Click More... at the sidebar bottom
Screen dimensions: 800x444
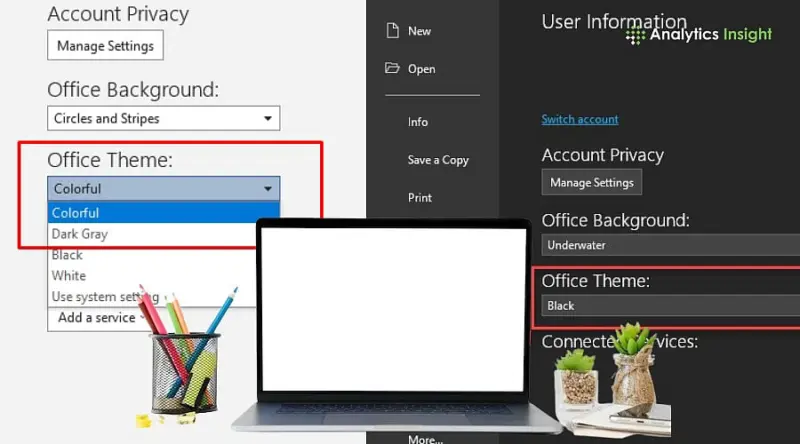[423, 438]
